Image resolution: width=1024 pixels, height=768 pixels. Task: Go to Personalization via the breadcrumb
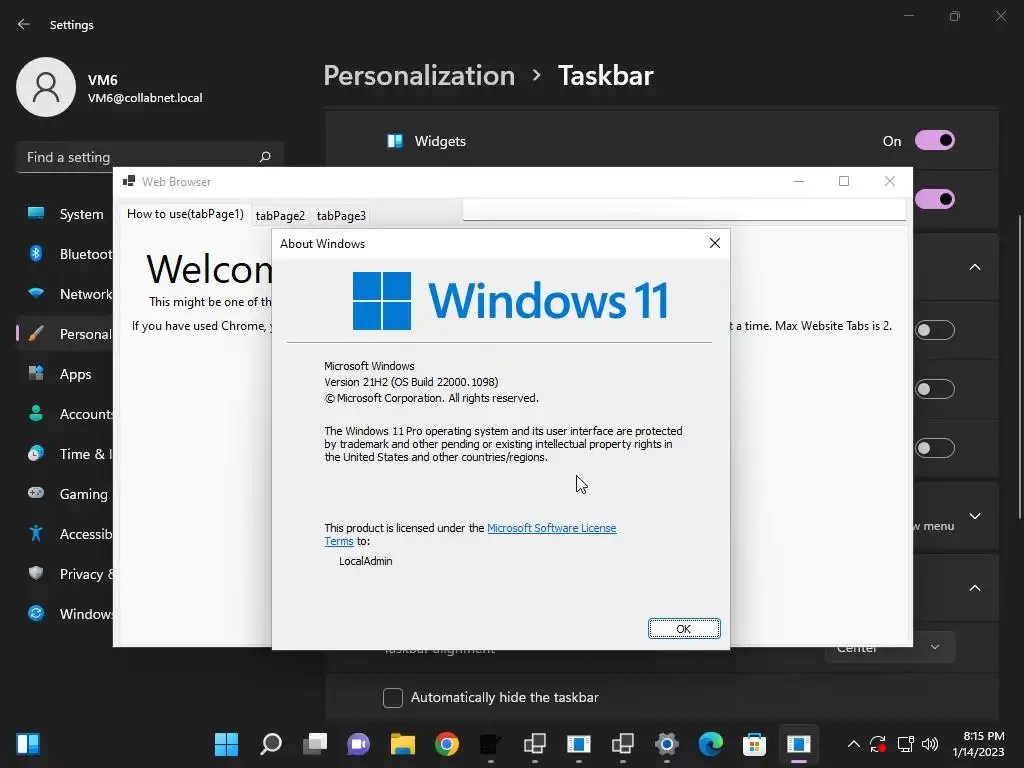pos(419,76)
